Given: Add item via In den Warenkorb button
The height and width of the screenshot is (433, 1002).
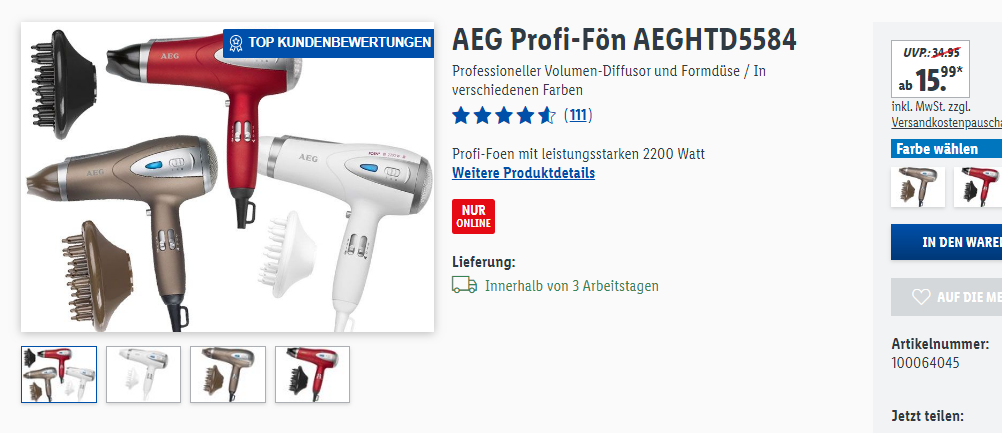Looking at the screenshot, I should [946, 242].
